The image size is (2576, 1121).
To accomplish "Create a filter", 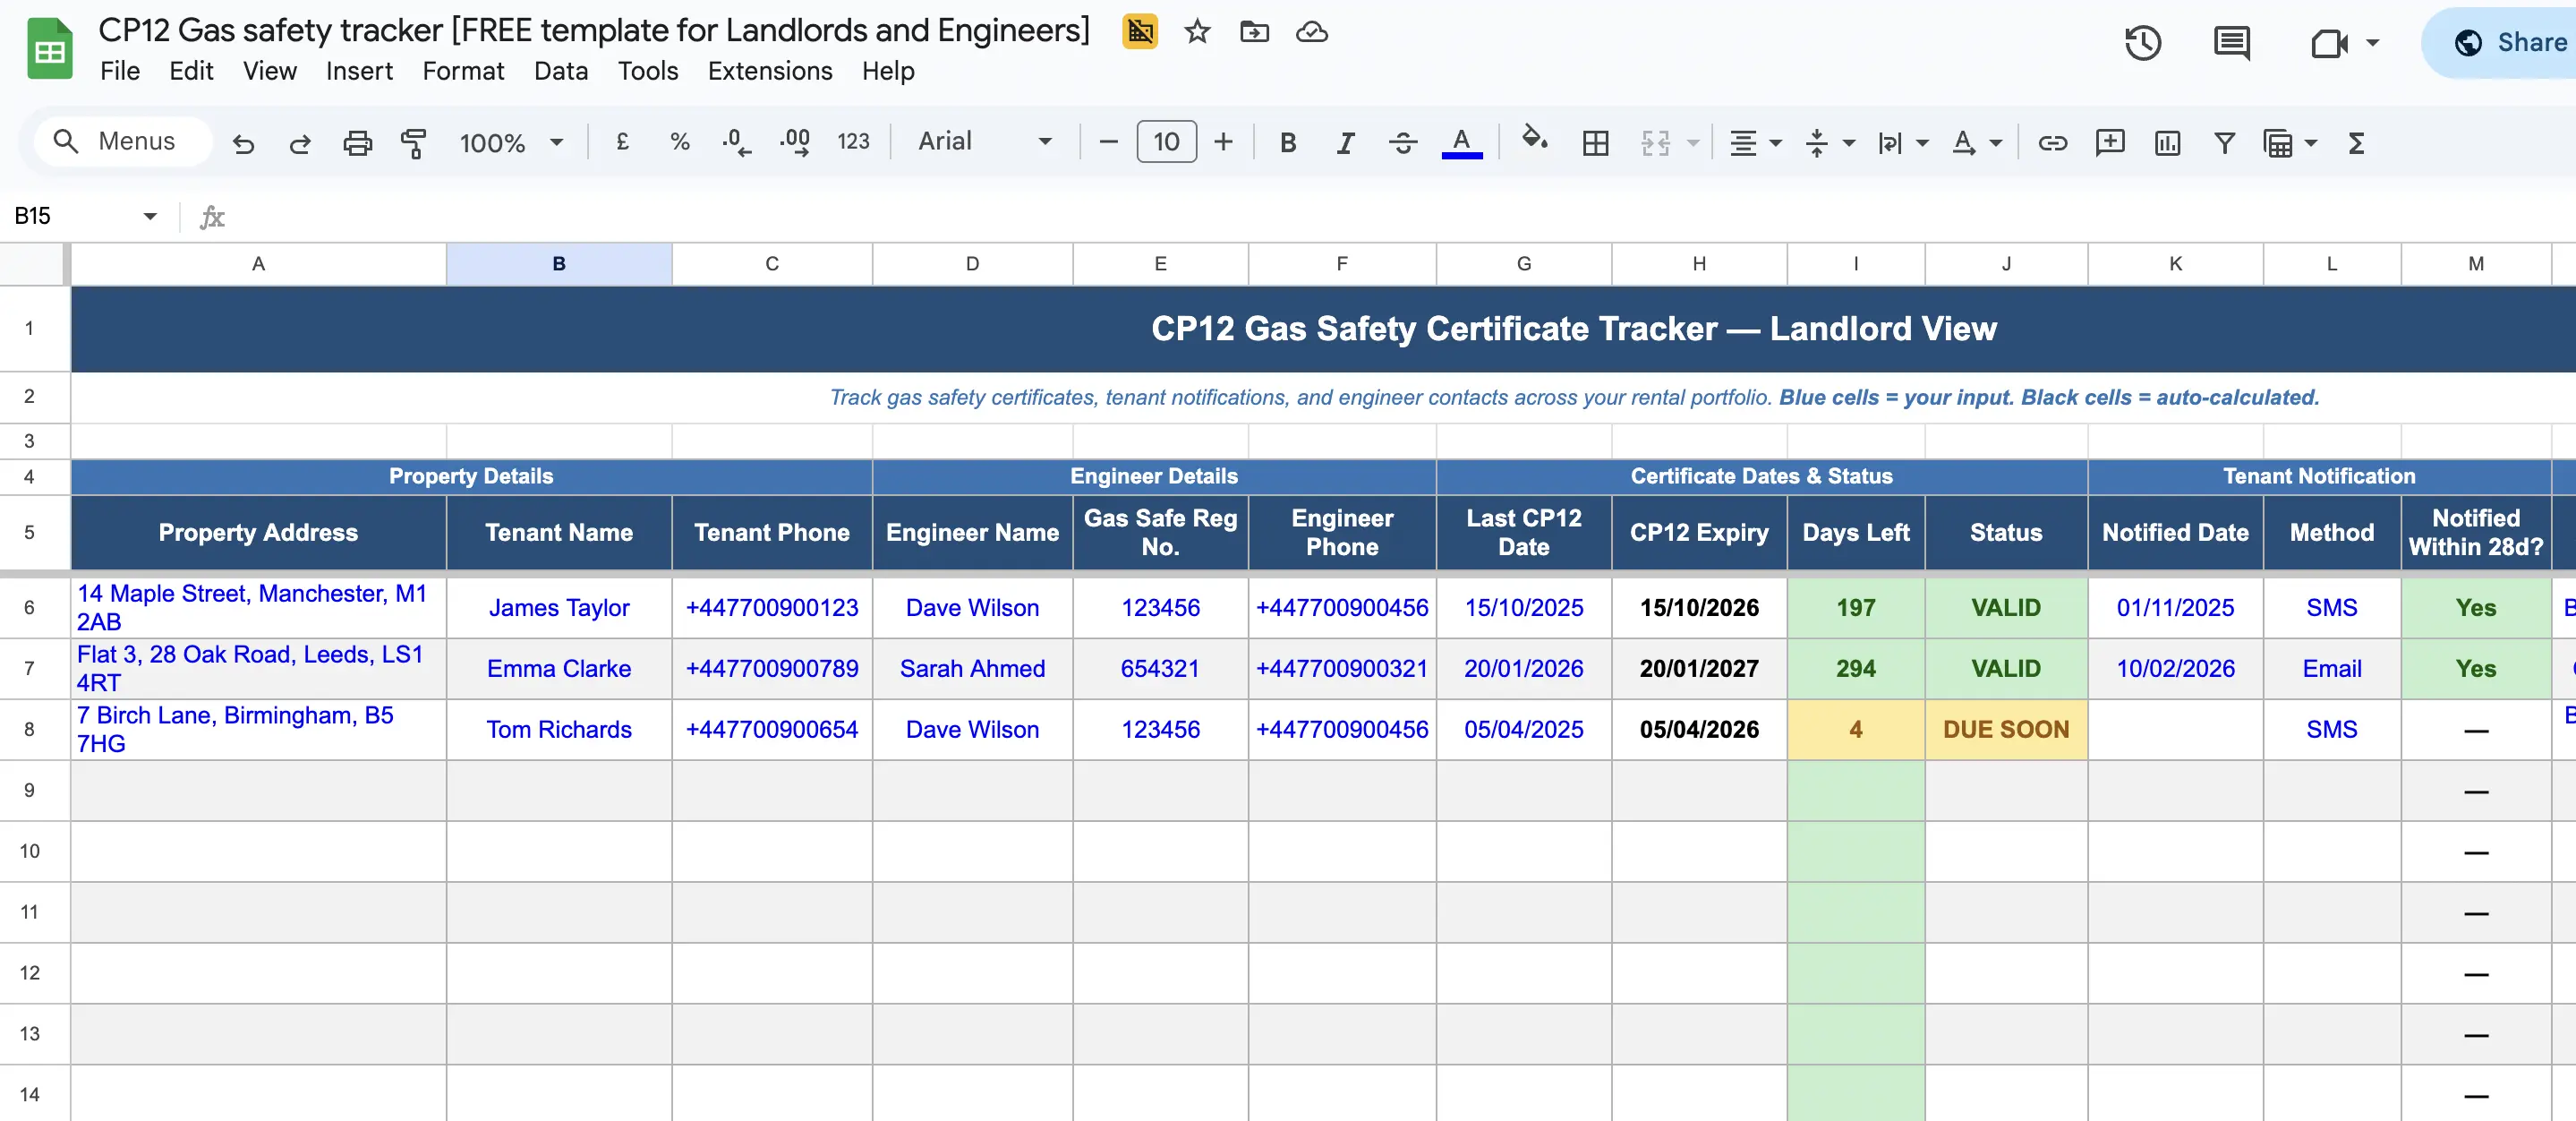I will [x=2223, y=143].
